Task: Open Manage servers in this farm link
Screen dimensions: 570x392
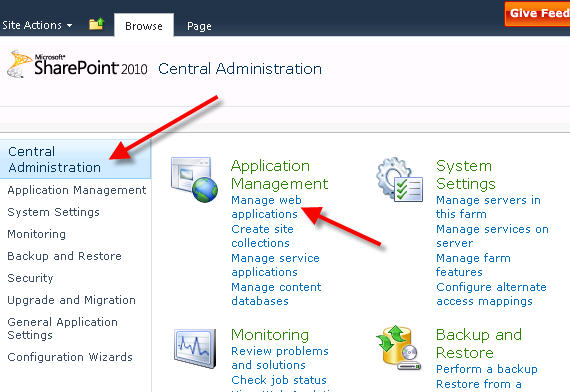Action: click(488, 207)
